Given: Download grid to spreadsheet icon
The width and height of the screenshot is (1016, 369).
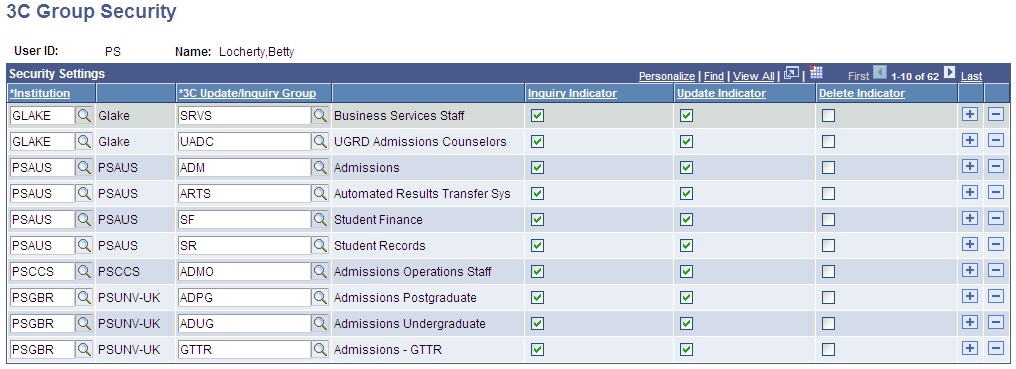Looking at the screenshot, I should 816,73.
